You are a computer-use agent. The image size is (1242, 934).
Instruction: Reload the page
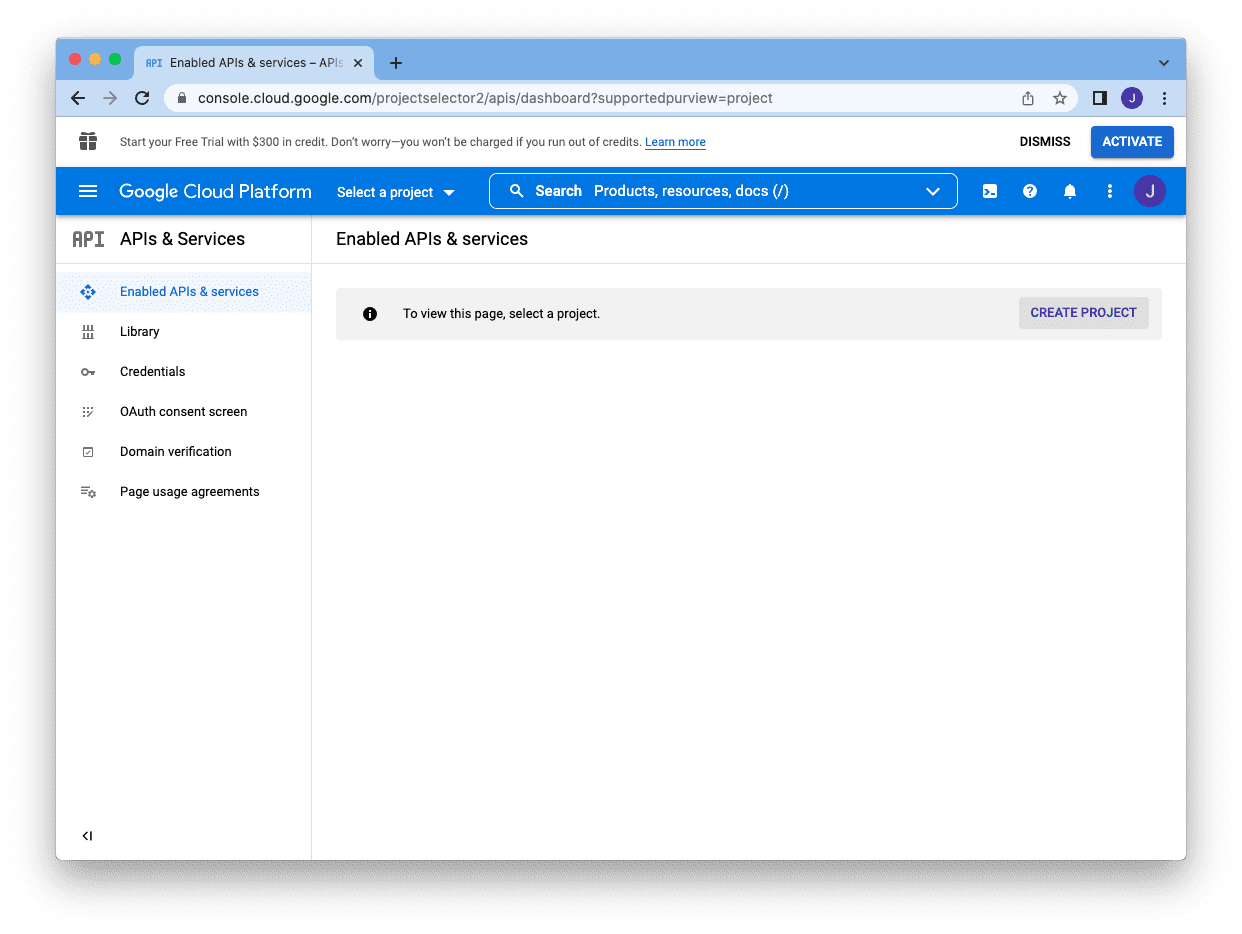(142, 98)
